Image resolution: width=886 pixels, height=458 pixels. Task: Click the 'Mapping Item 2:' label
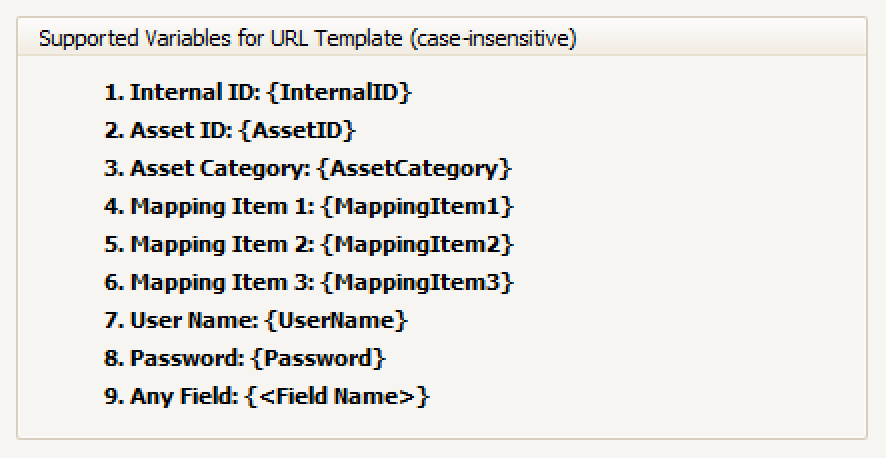point(224,245)
